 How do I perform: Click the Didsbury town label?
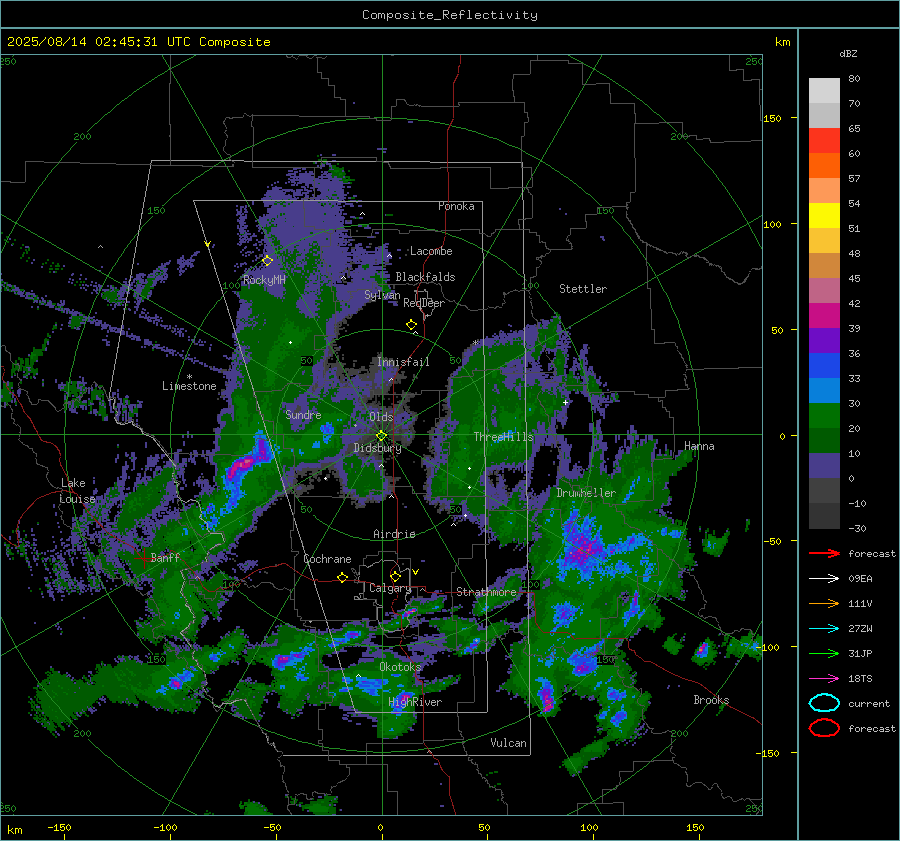pos(377,448)
